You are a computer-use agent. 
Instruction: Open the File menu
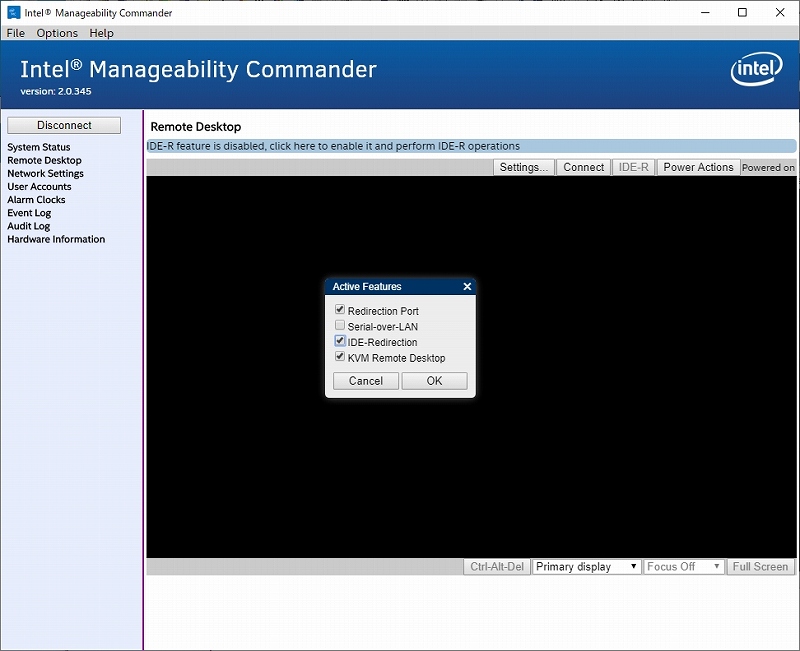point(15,33)
